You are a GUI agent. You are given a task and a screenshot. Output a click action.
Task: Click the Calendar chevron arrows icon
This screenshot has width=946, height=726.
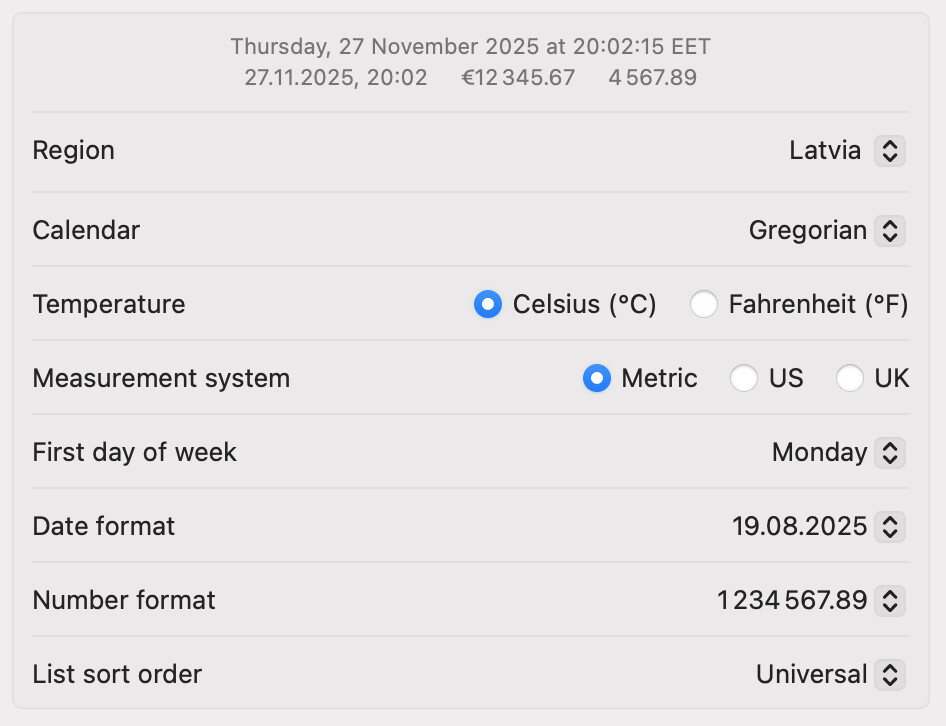(x=889, y=231)
